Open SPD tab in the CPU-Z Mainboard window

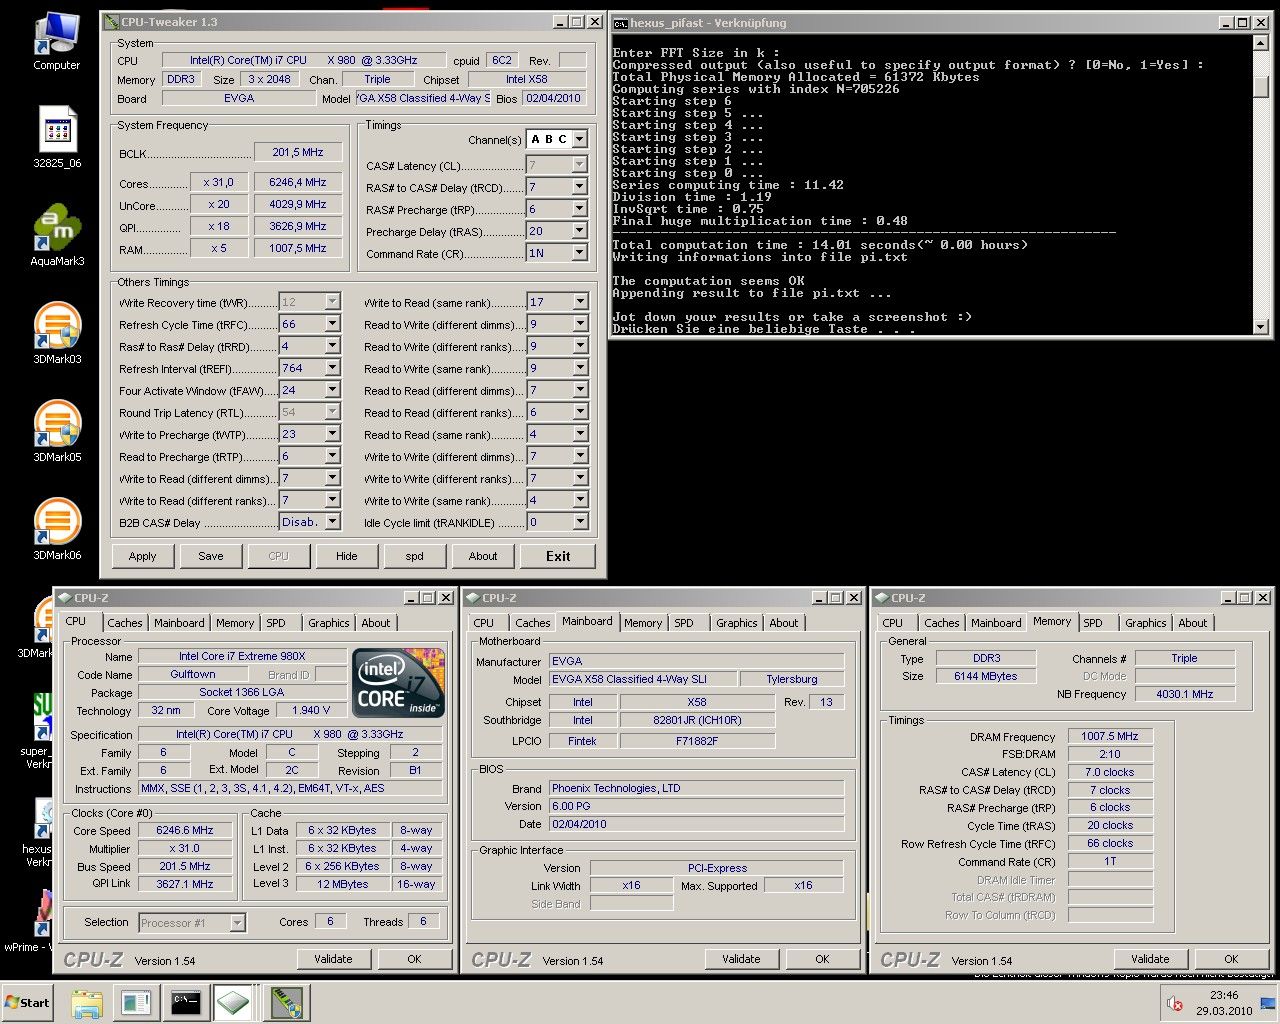coord(684,623)
